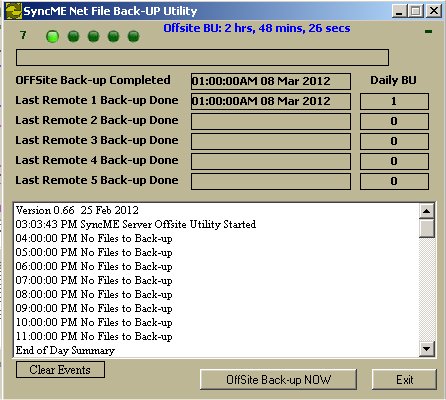Select the 03:03:43 PM Utility Started log line

(136, 224)
